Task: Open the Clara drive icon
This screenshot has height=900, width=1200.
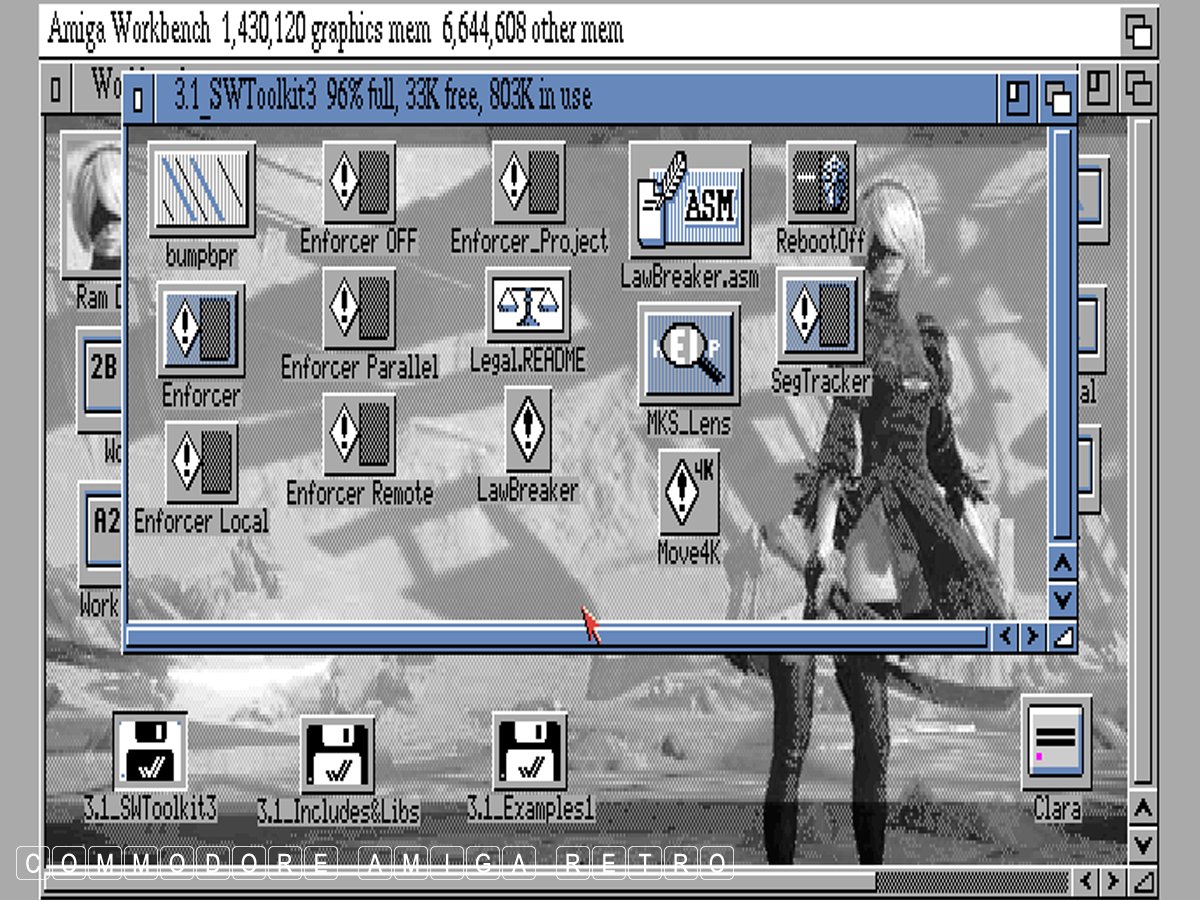Action: coord(1056,745)
